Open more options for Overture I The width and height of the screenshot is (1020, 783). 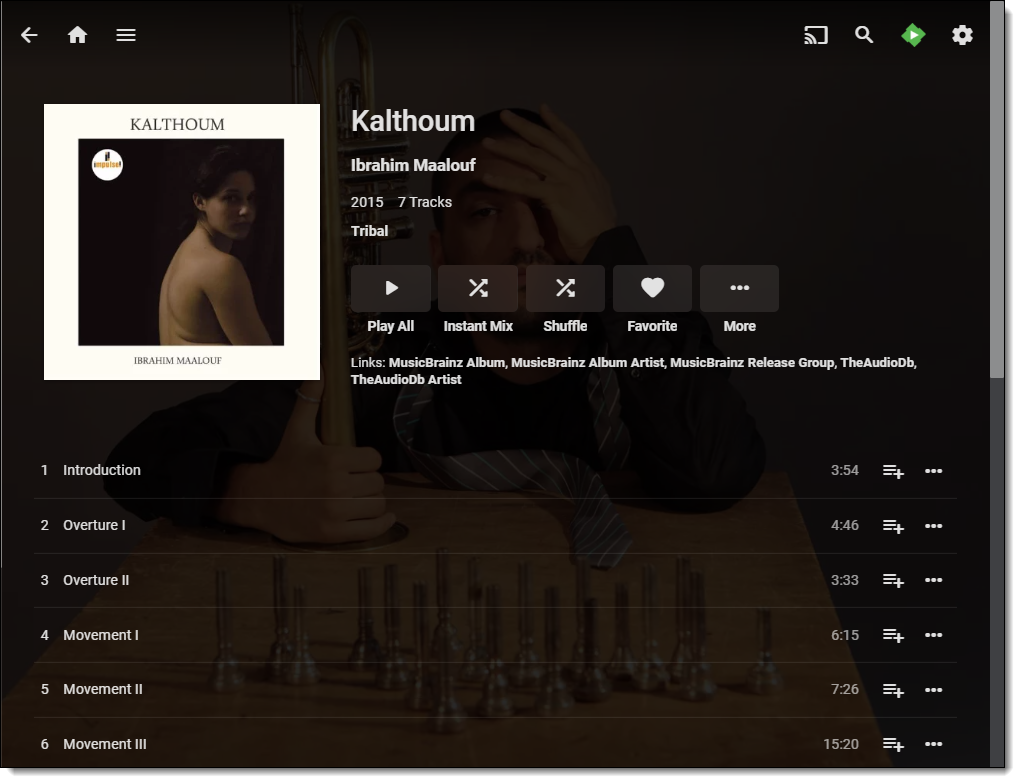pos(933,525)
